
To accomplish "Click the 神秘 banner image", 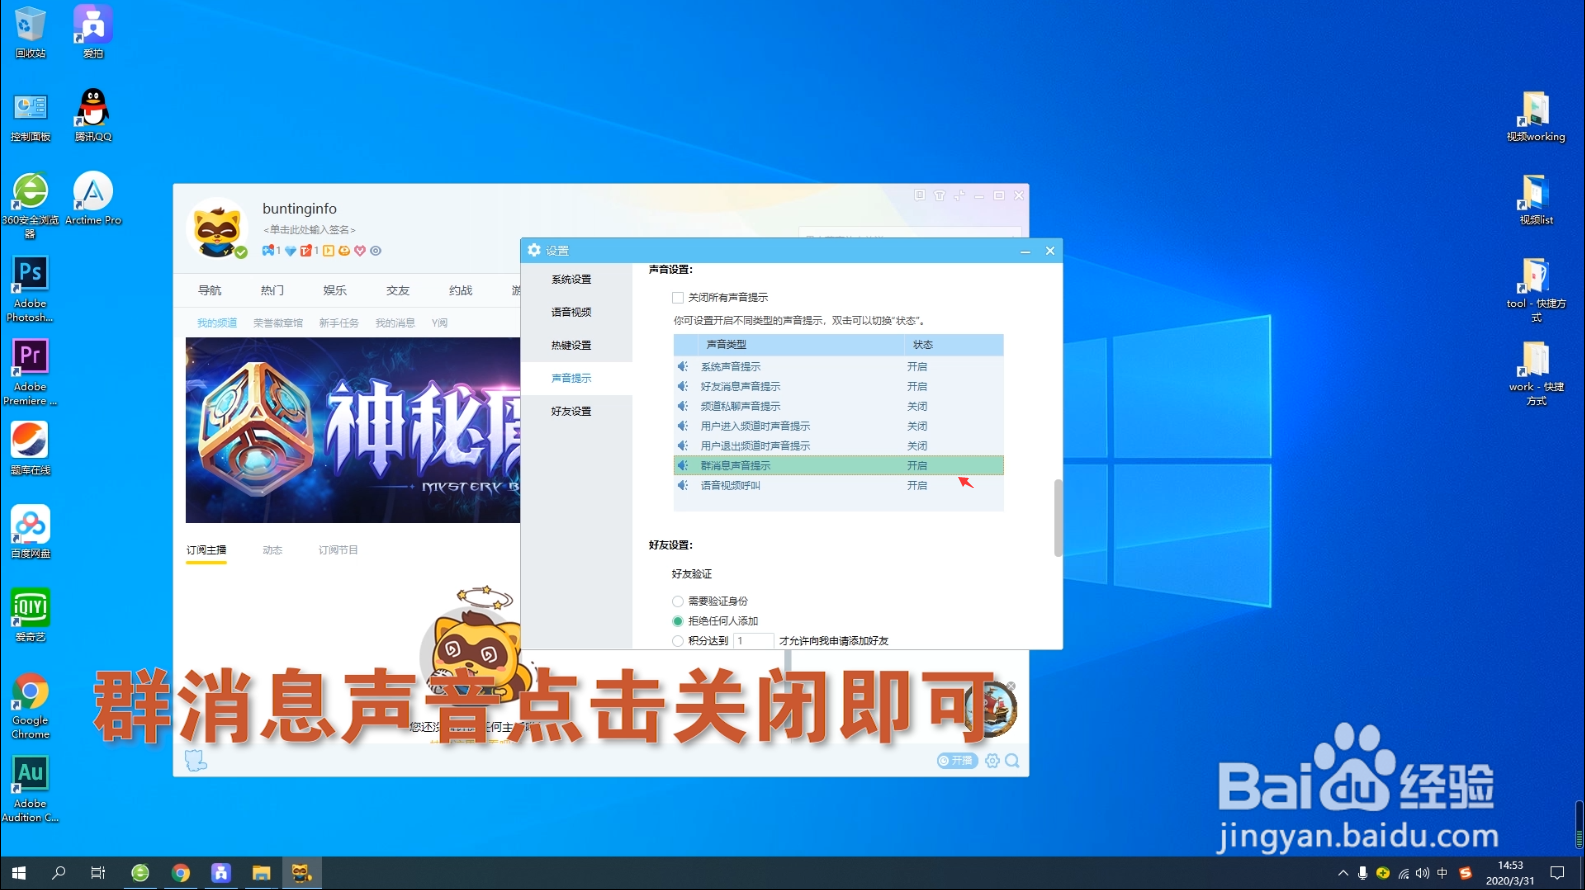I will [353, 430].
